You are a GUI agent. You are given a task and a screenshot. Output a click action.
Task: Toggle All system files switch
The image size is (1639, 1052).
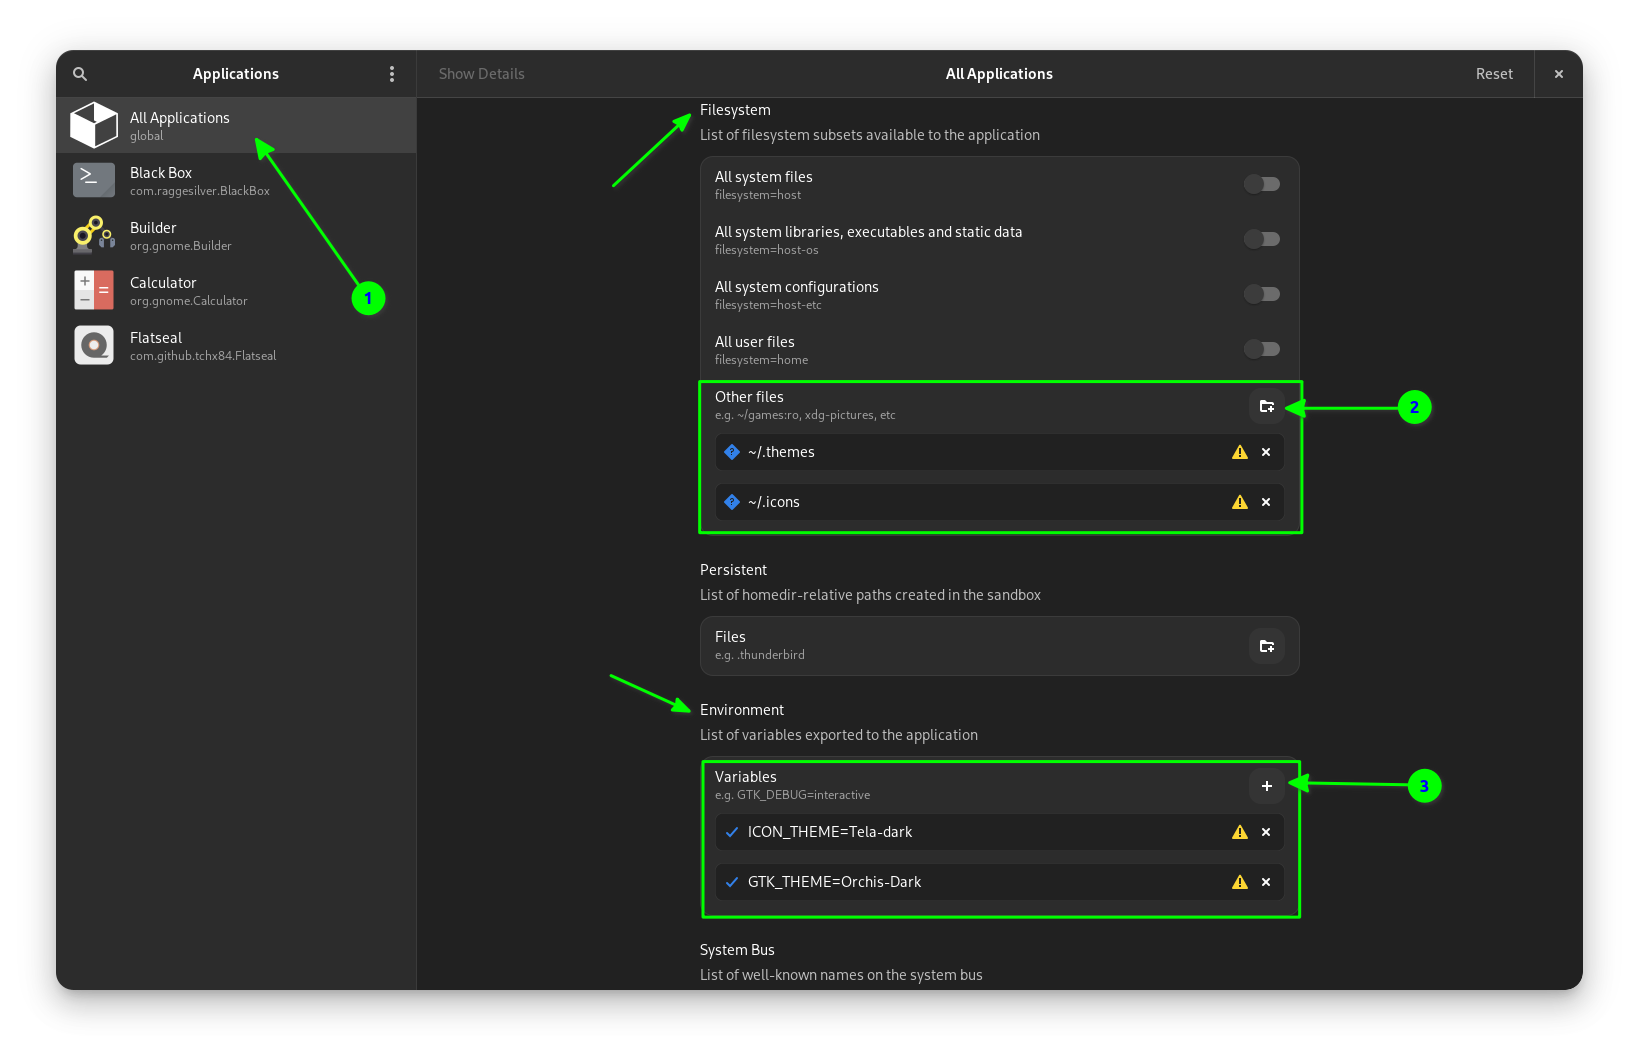1262,184
